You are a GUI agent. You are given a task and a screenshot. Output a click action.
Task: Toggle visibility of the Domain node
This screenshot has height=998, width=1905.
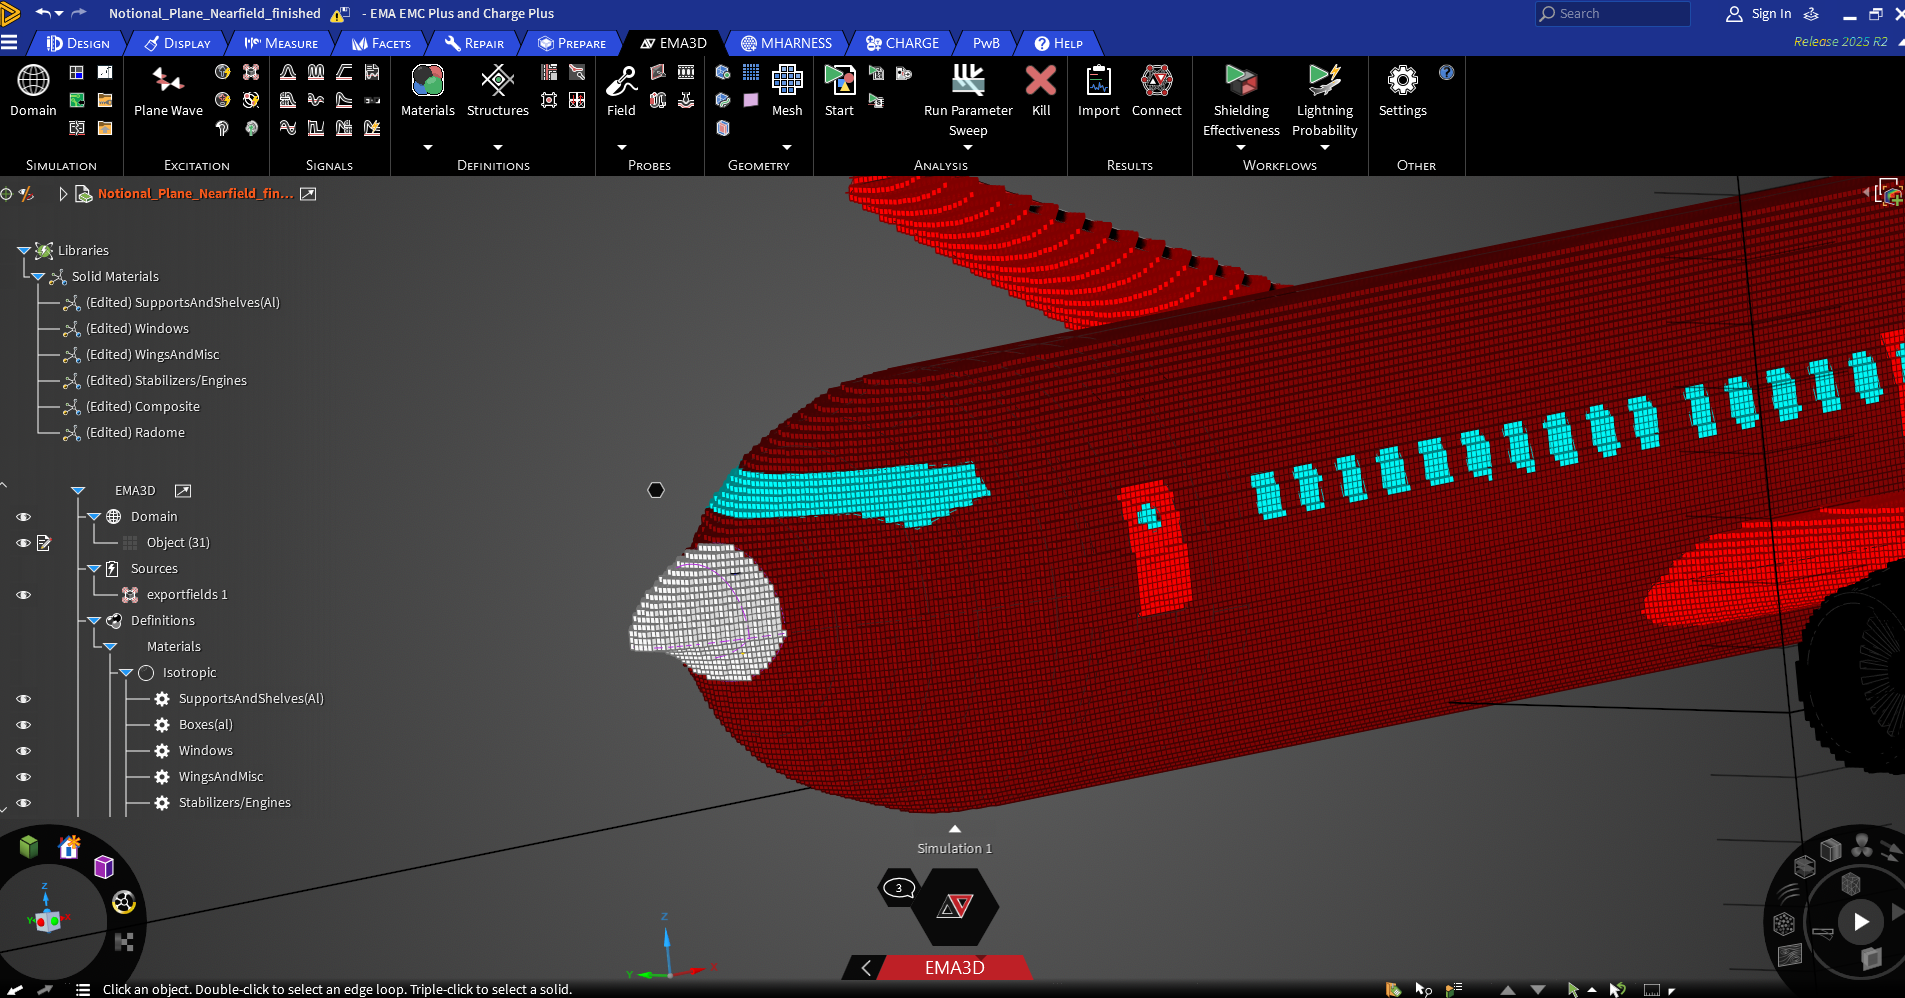[x=23, y=516]
